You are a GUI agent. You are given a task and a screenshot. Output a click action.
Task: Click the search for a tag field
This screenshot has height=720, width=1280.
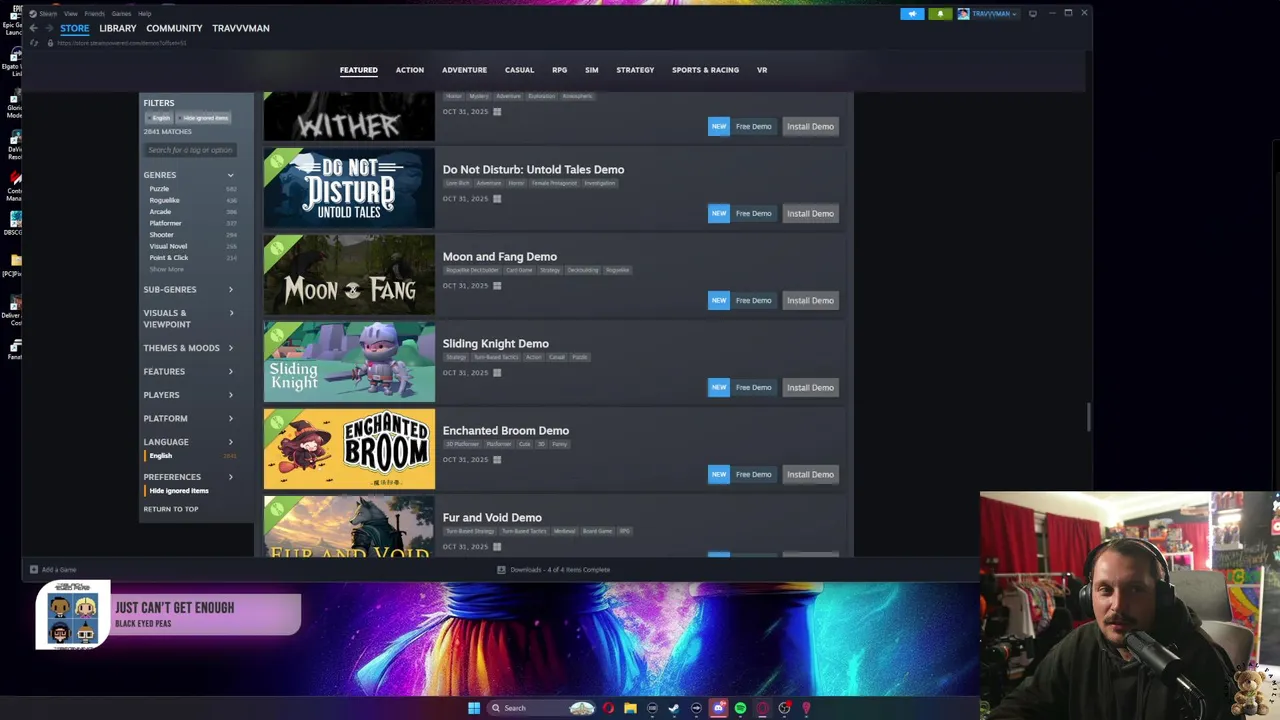pos(190,150)
